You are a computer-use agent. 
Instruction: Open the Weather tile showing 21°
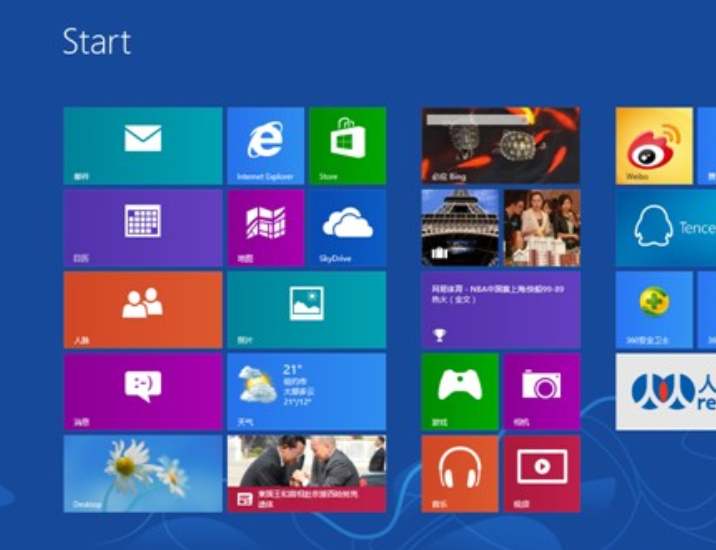(306, 392)
